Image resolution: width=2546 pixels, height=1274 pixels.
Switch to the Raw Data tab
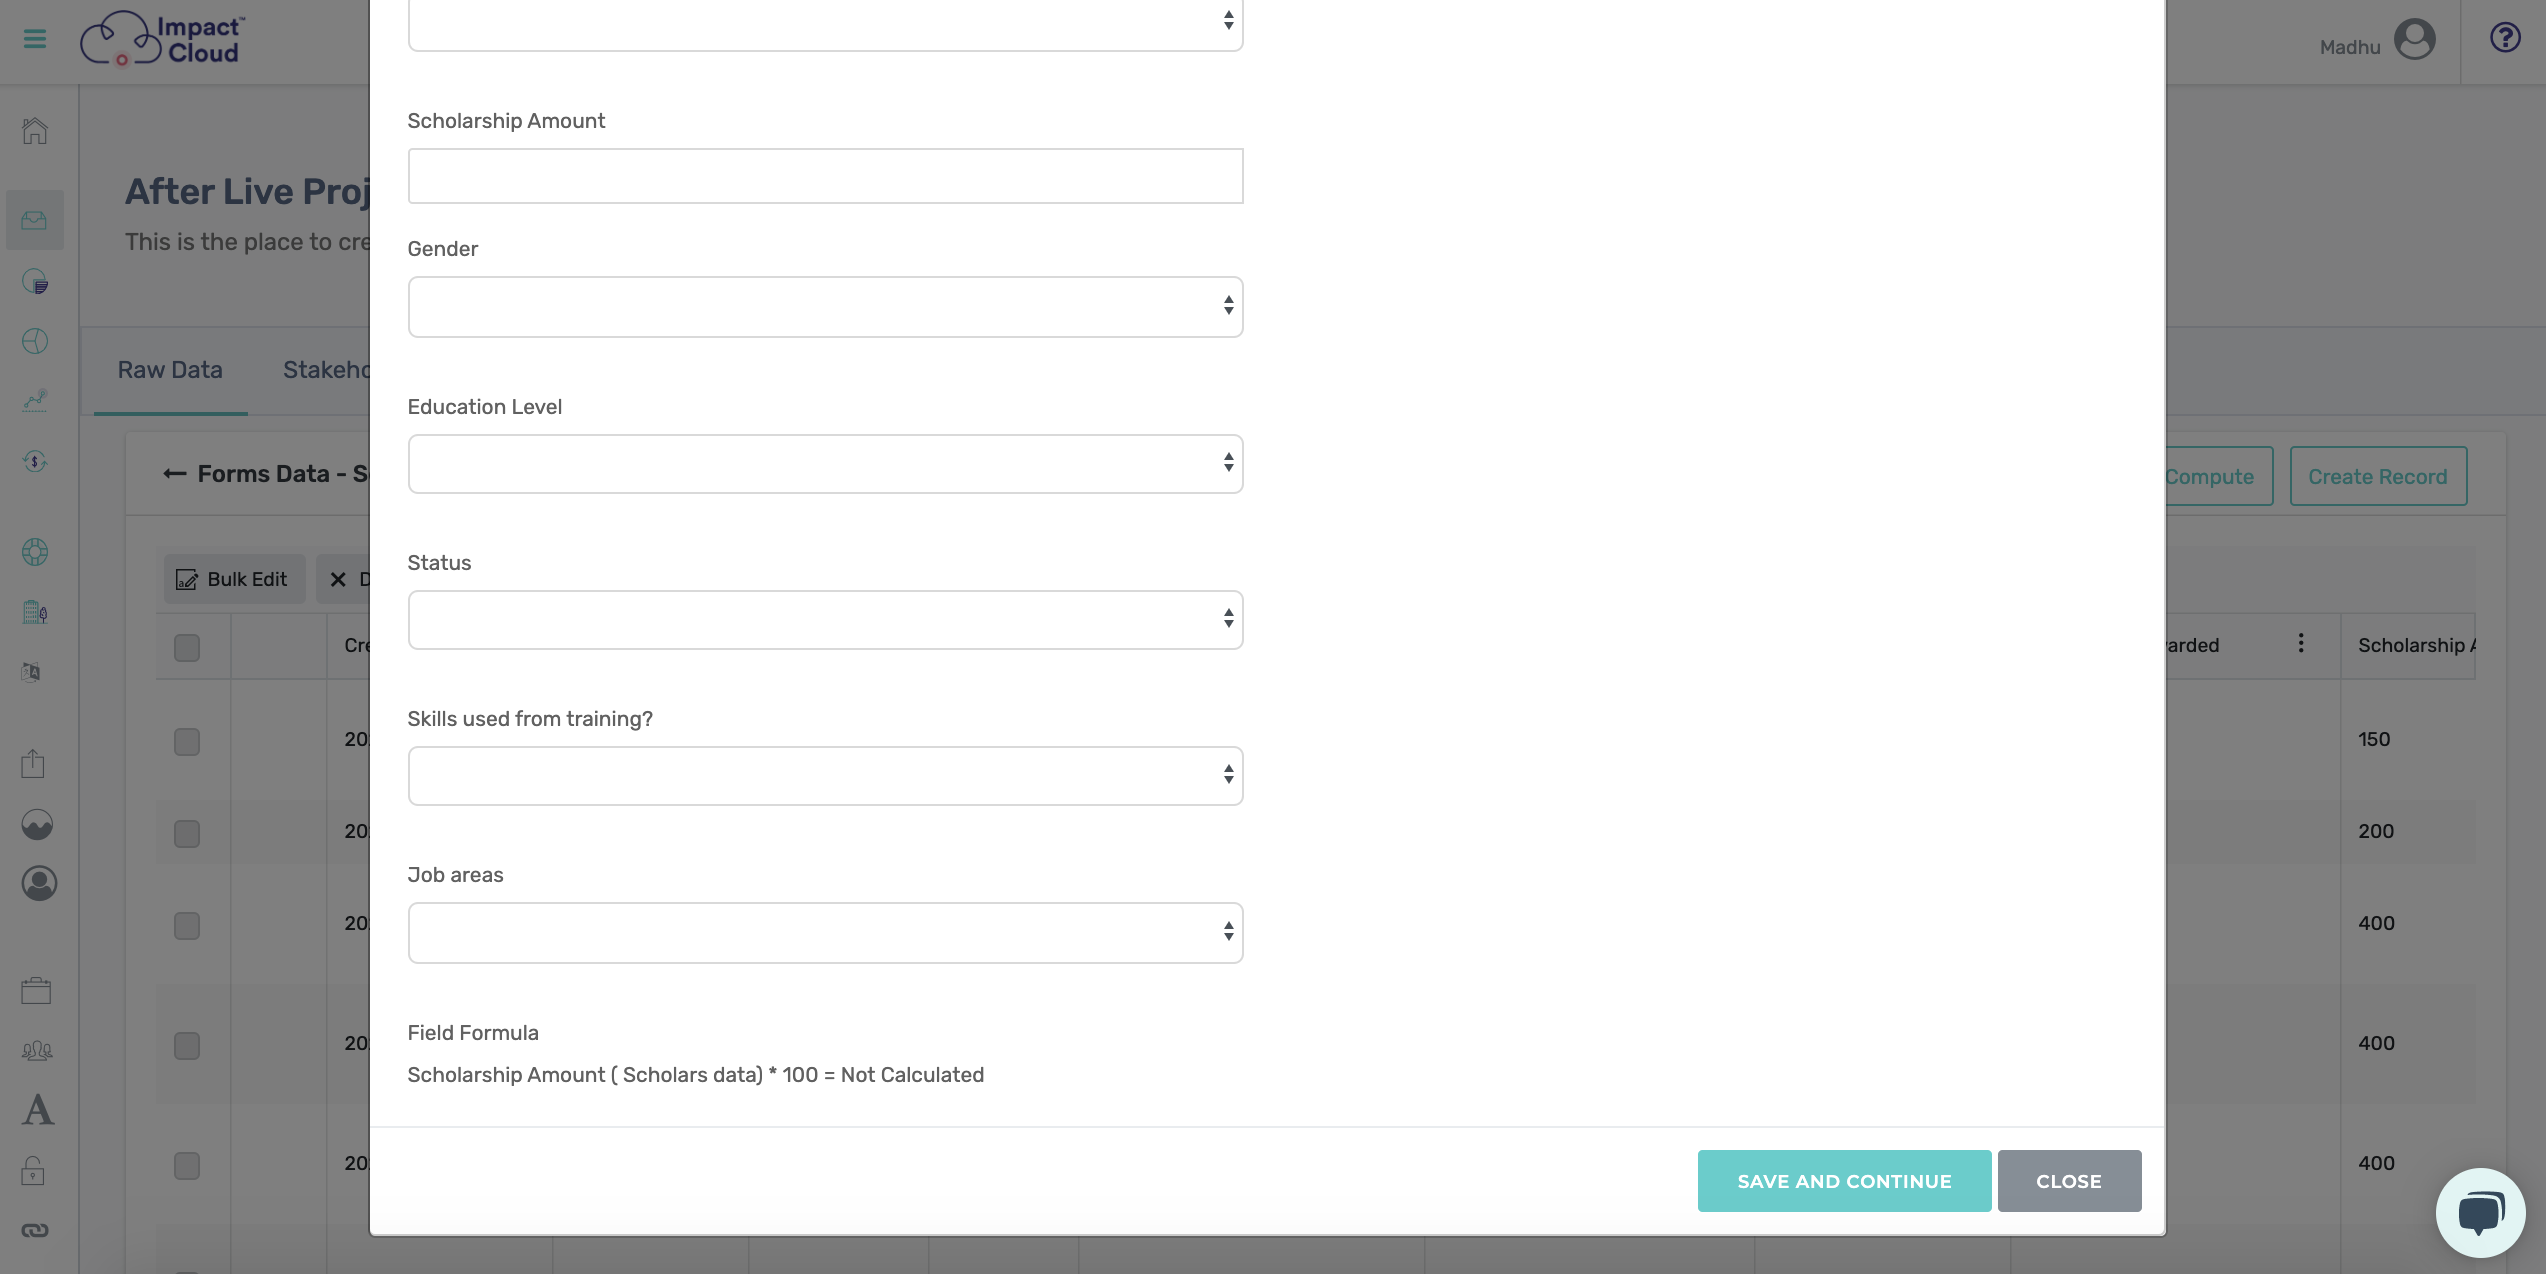[170, 370]
